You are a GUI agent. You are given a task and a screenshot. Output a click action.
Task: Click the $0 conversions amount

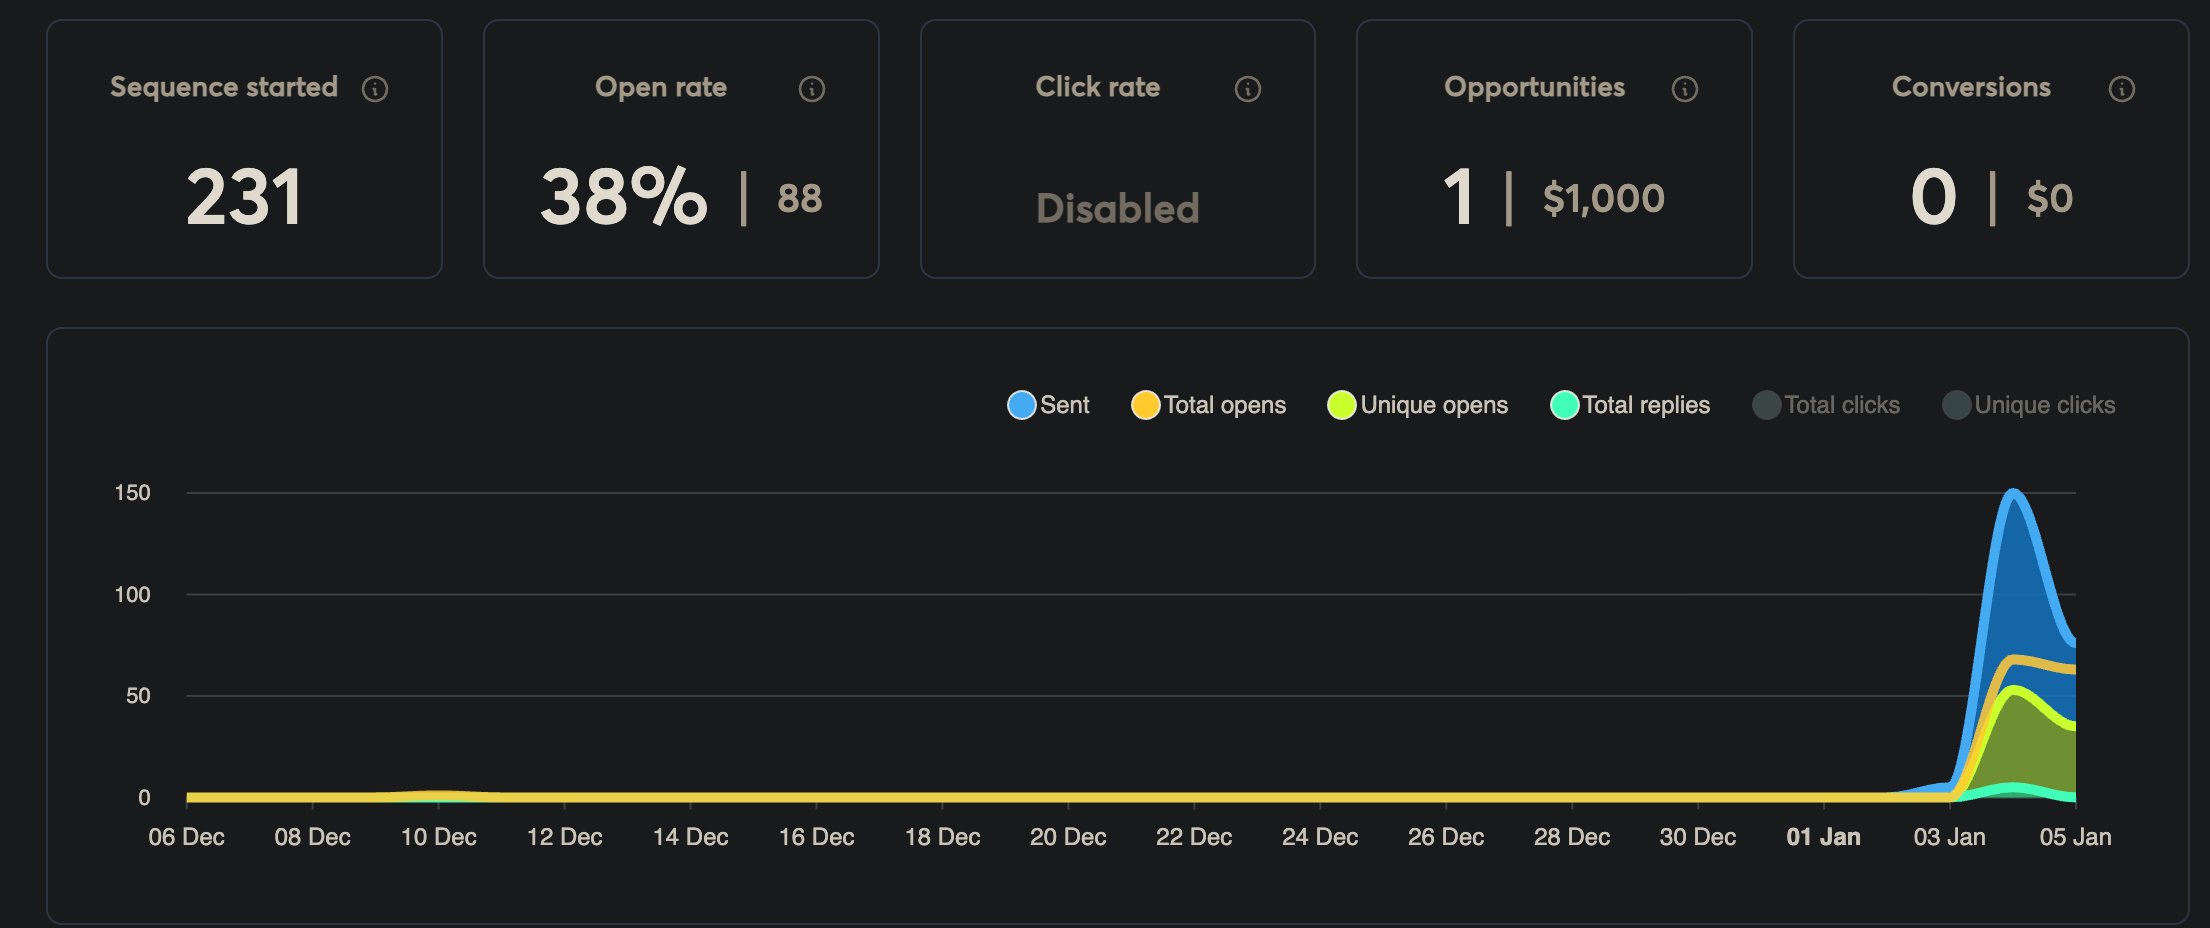click(2049, 198)
